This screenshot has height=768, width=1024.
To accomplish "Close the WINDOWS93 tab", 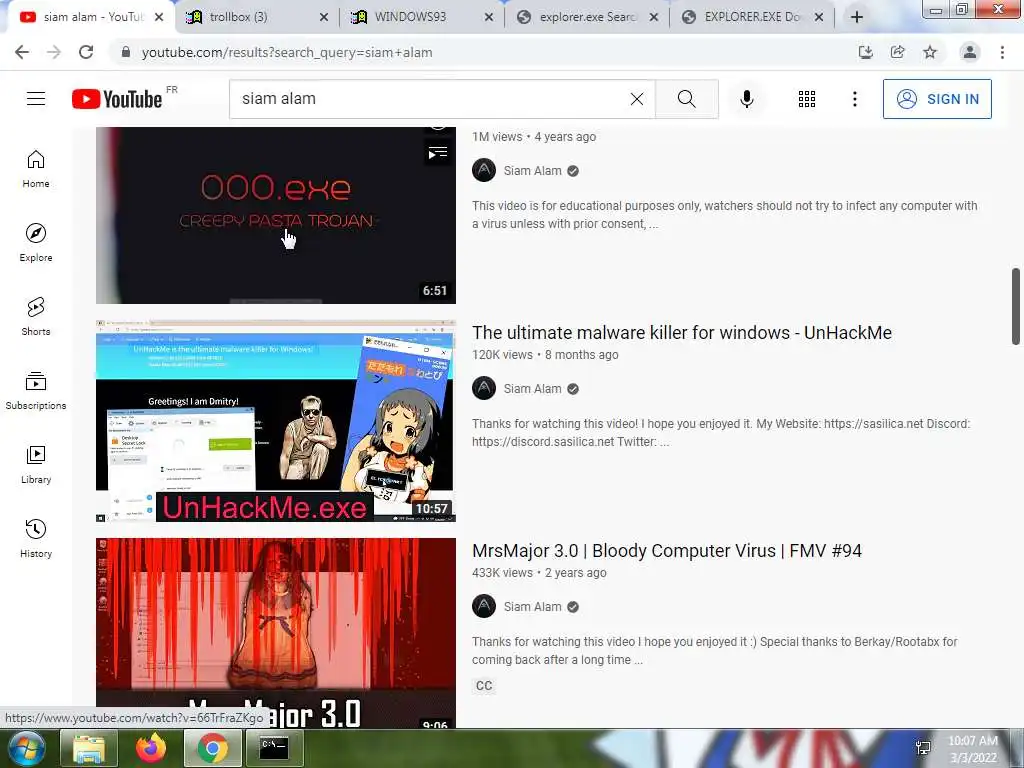I will [488, 17].
